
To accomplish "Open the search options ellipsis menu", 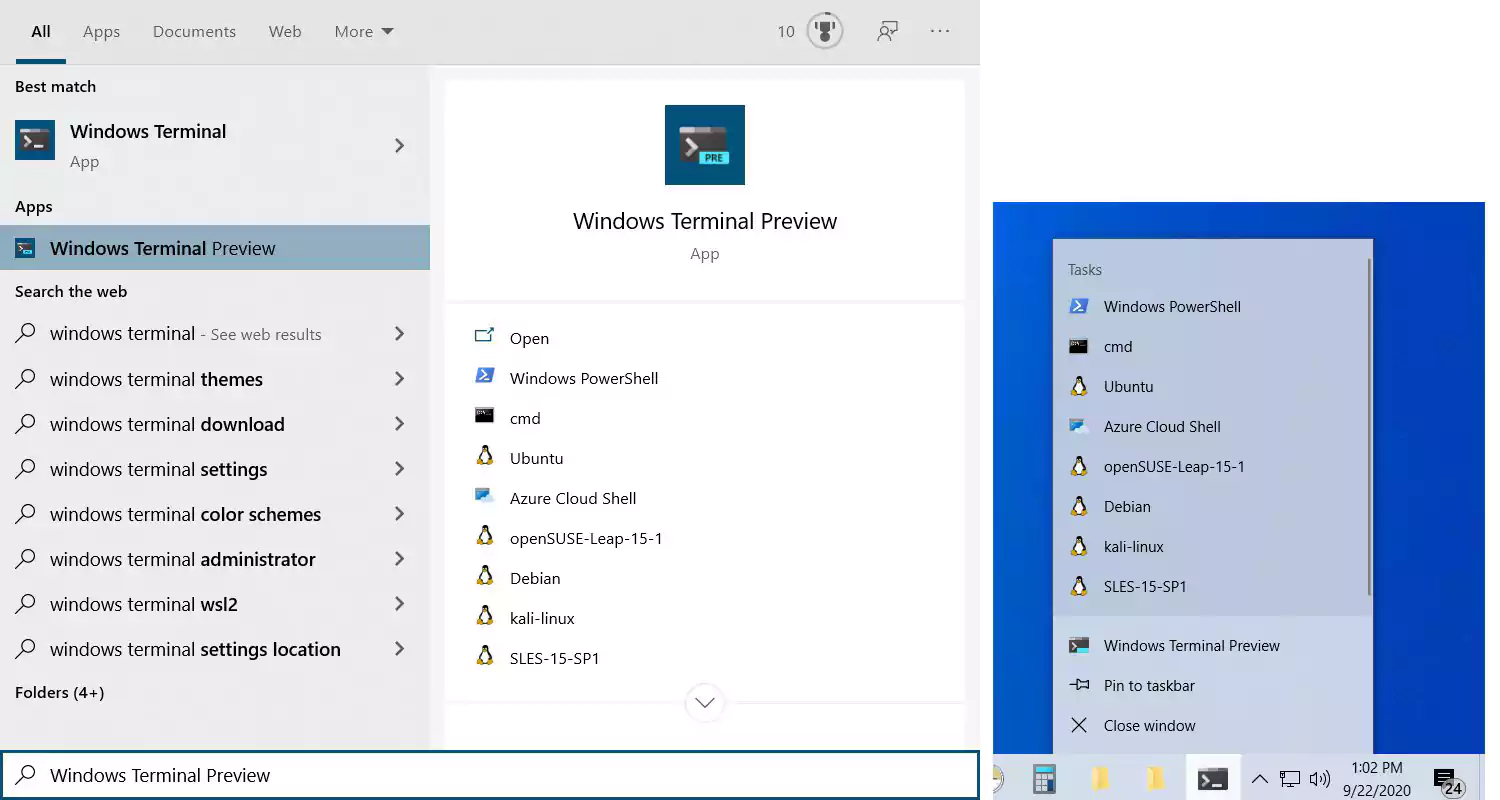I will click(940, 31).
